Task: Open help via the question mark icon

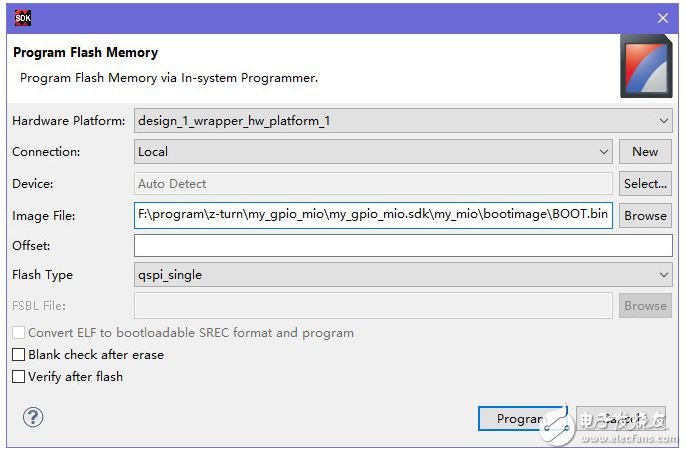Action: [x=33, y=417]
